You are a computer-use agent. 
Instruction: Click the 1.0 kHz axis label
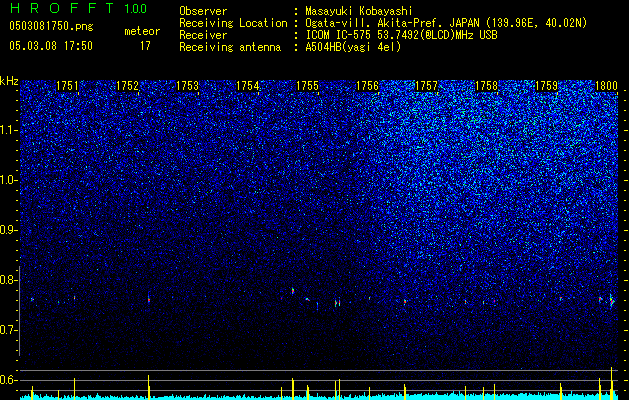click(x=9, y=180)
